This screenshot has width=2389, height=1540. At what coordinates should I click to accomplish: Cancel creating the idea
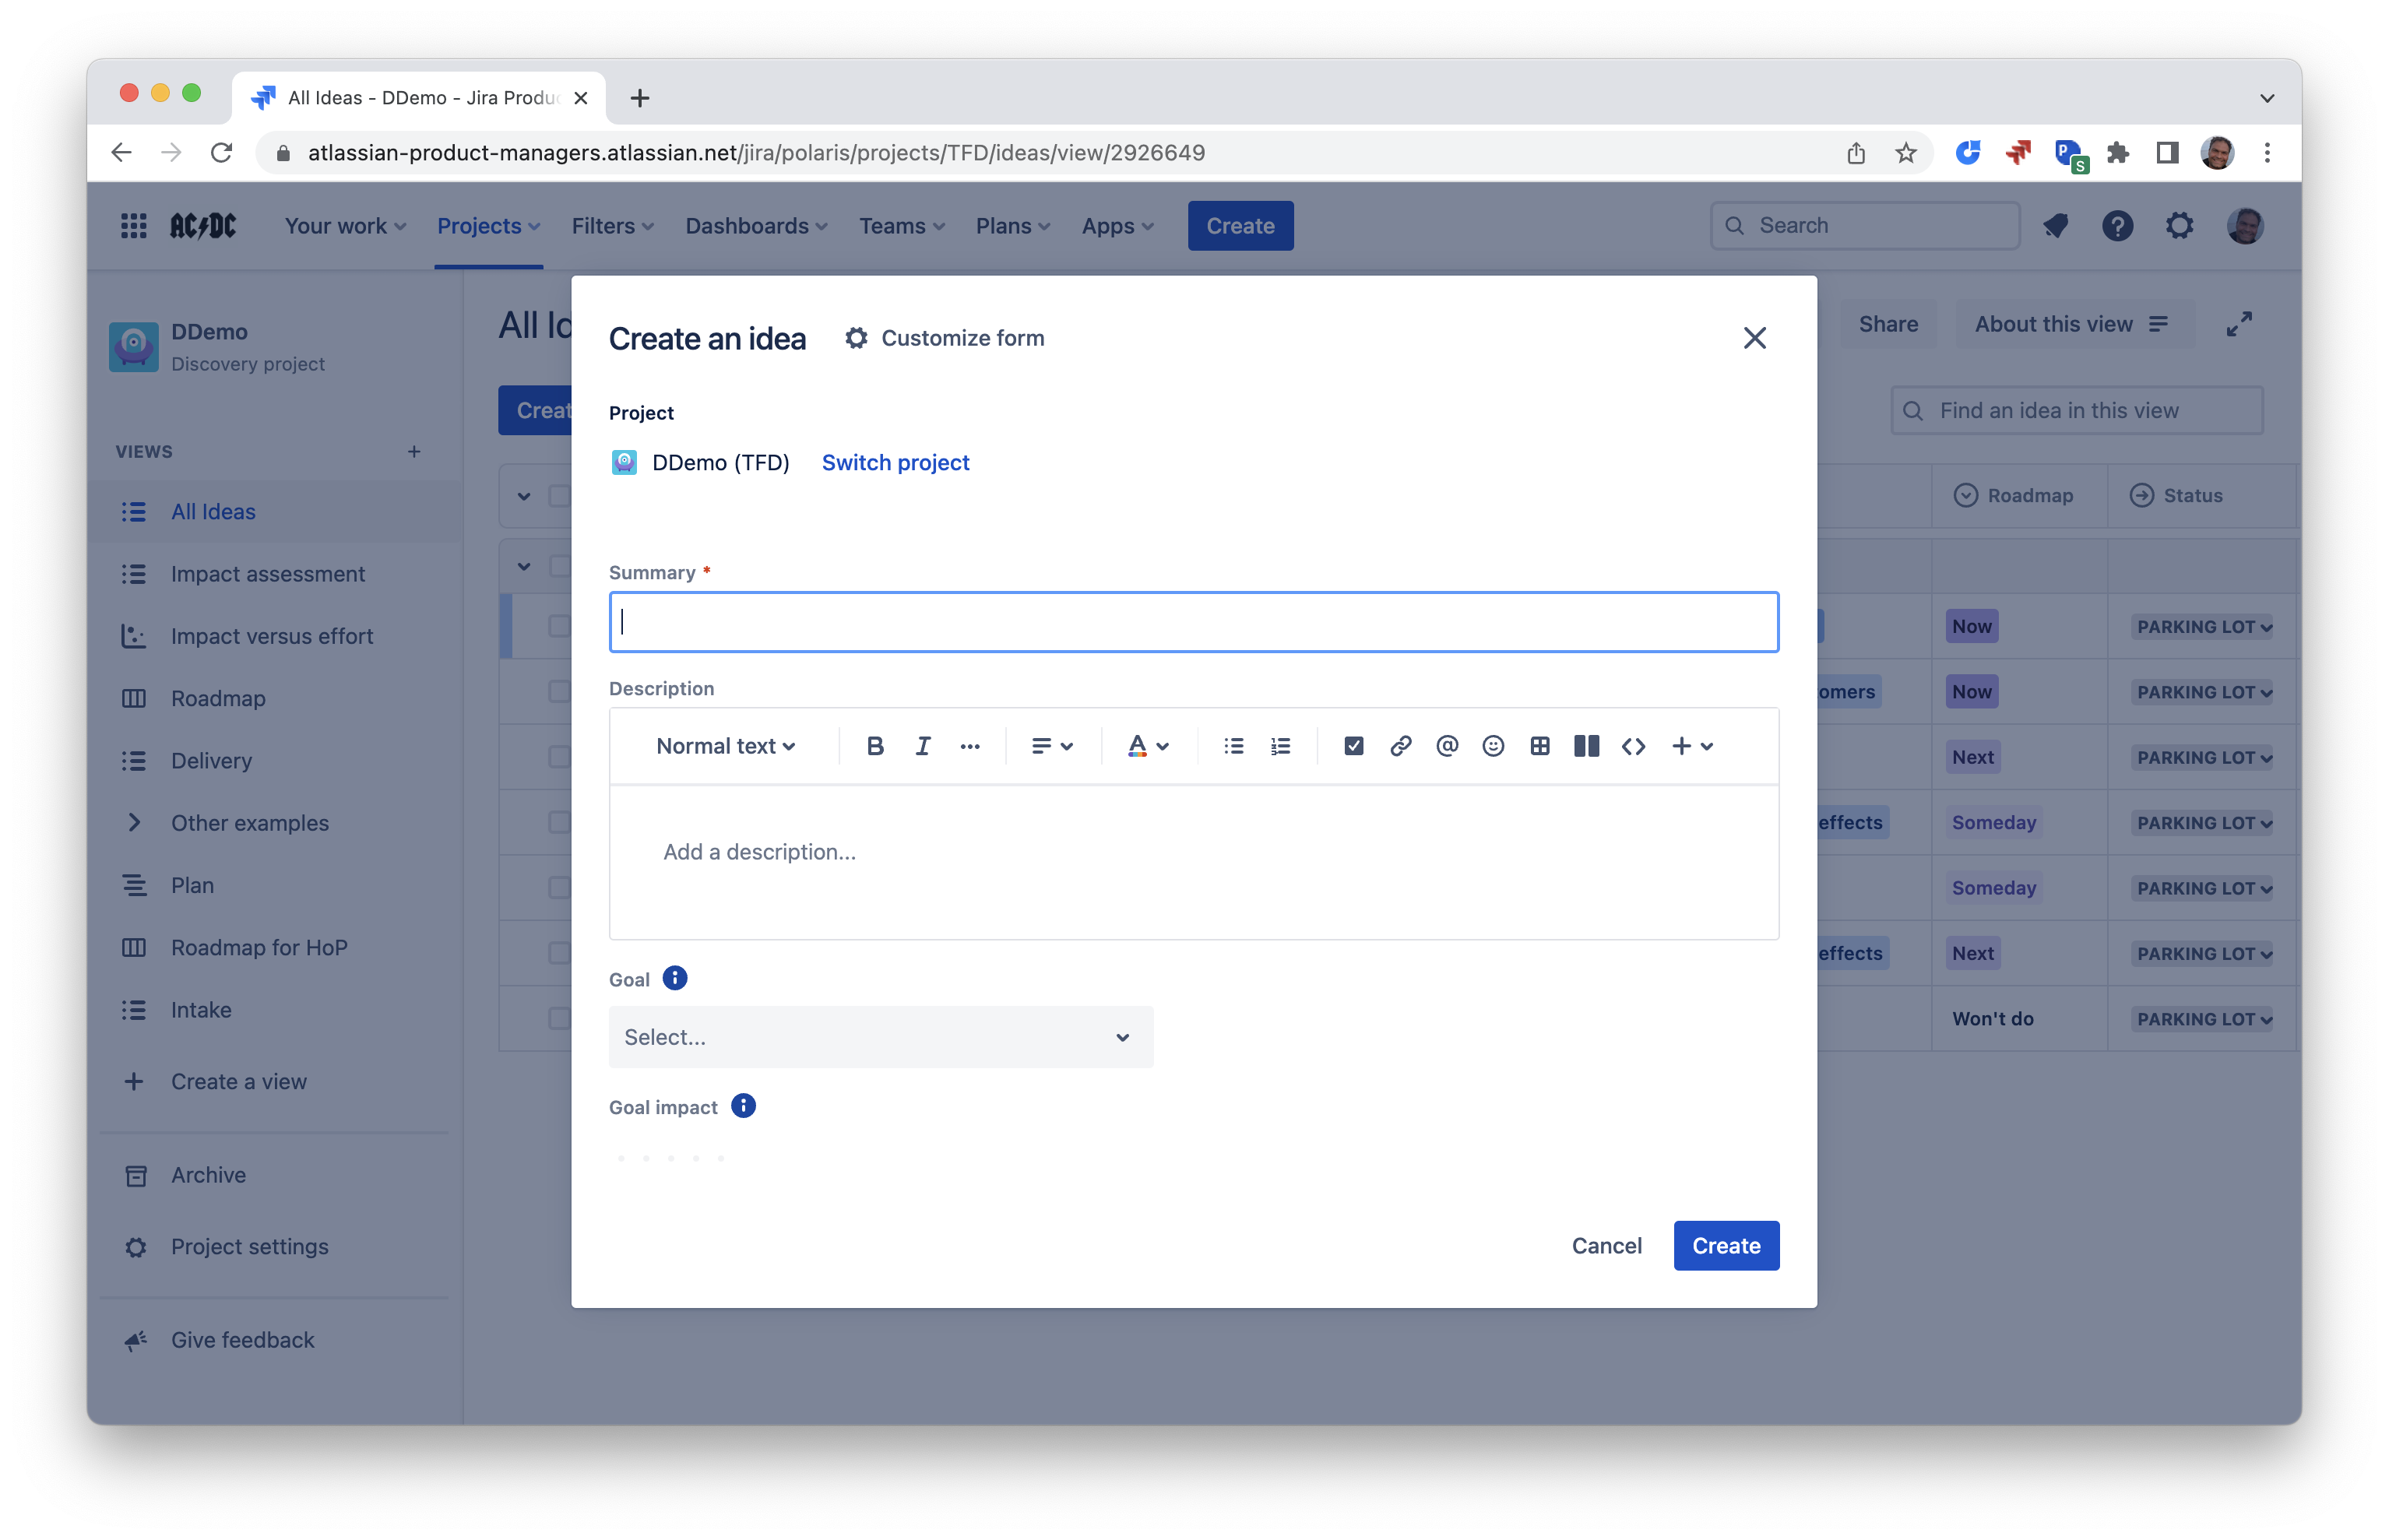1606,1245
